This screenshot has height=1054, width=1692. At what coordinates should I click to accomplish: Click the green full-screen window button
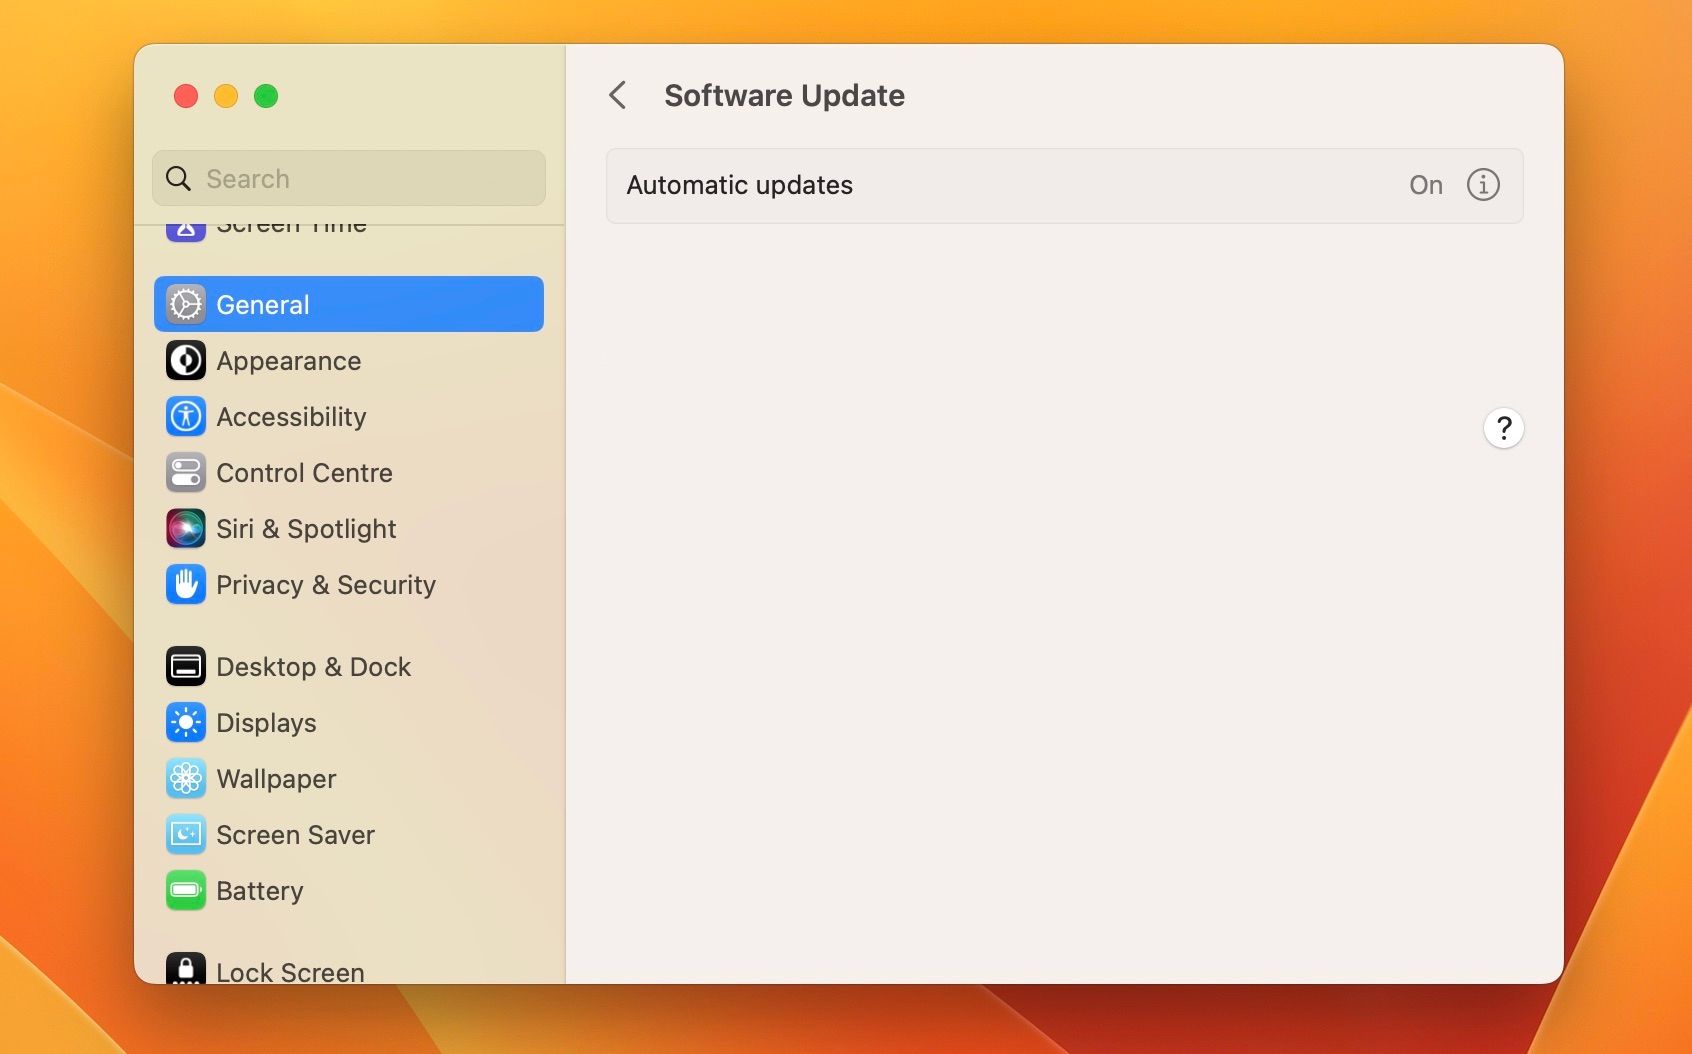[266, 96]
